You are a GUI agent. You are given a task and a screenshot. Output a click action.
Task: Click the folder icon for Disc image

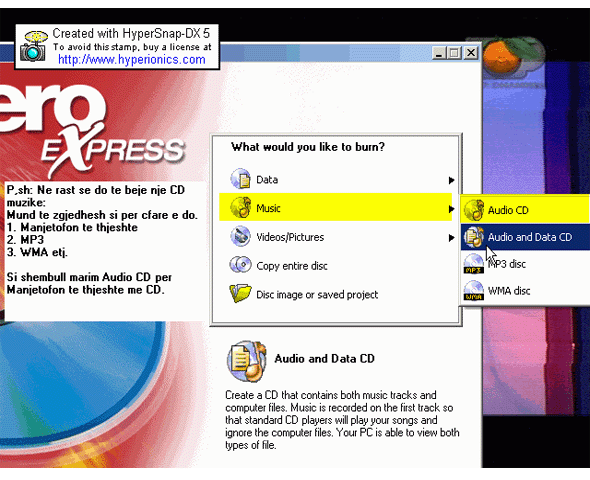tap(240, 294)
